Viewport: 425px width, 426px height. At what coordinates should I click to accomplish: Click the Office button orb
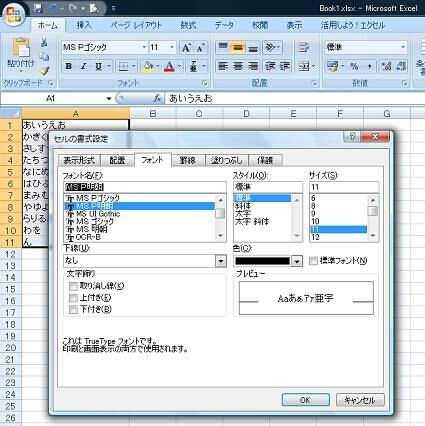coord(13,14)
